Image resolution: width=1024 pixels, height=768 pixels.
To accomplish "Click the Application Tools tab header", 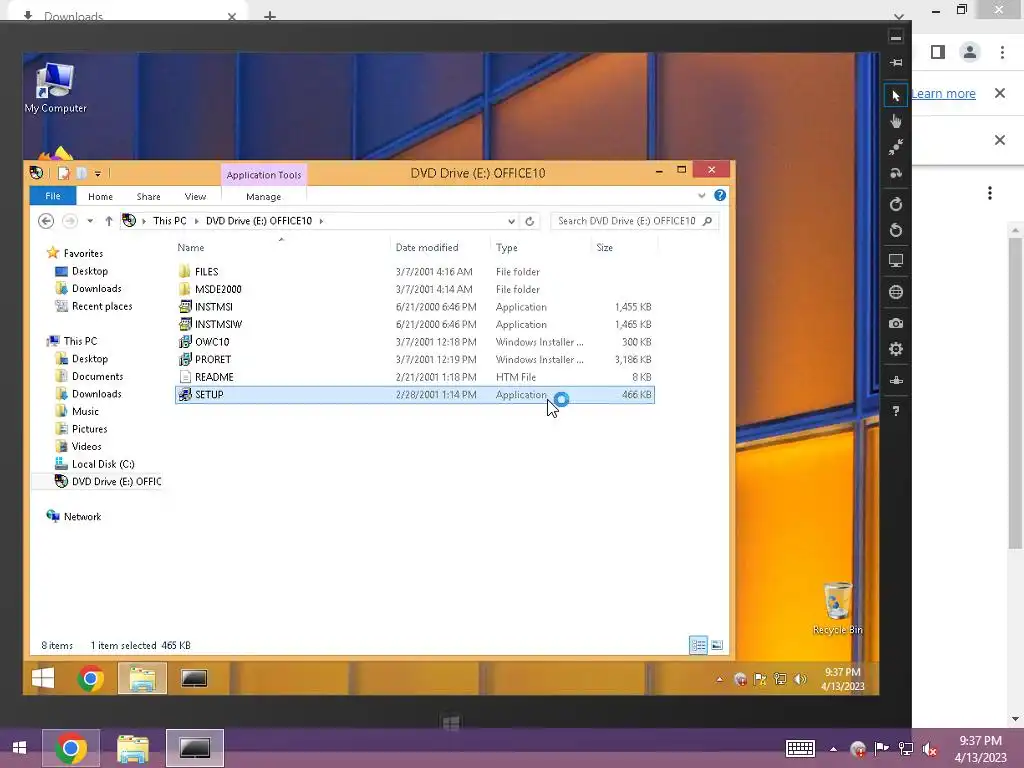I will (264, 174).
